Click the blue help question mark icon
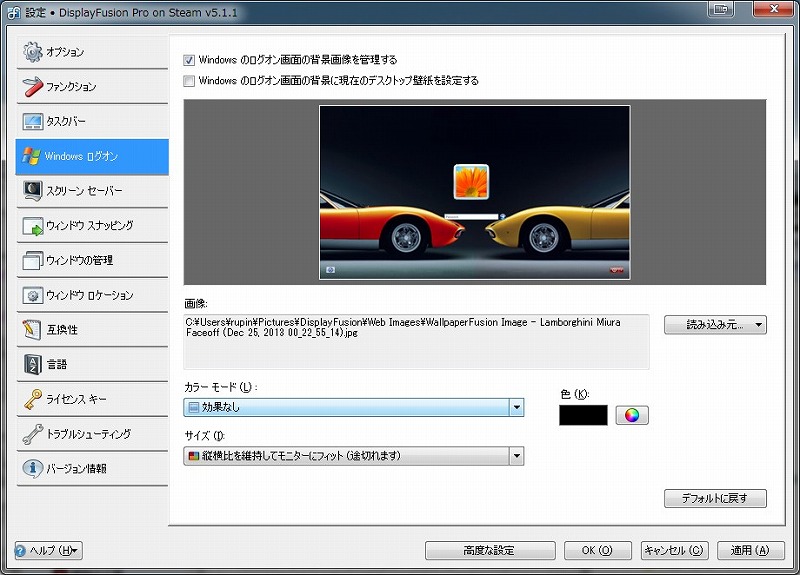 pos(20,551)
